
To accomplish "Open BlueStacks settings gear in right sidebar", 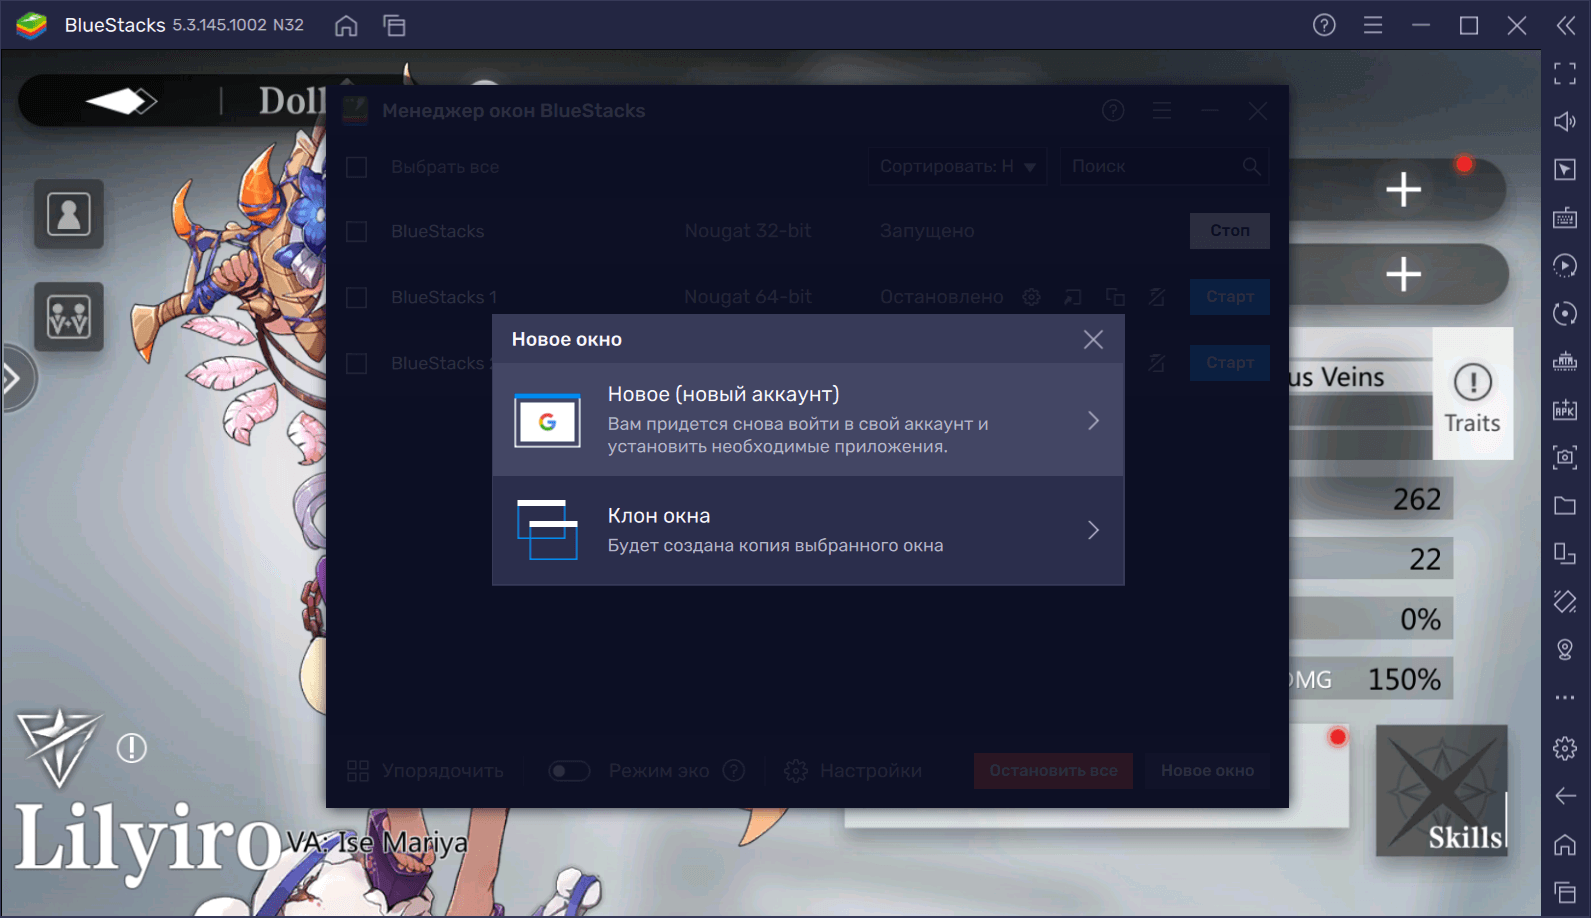I will [1565, 747].
